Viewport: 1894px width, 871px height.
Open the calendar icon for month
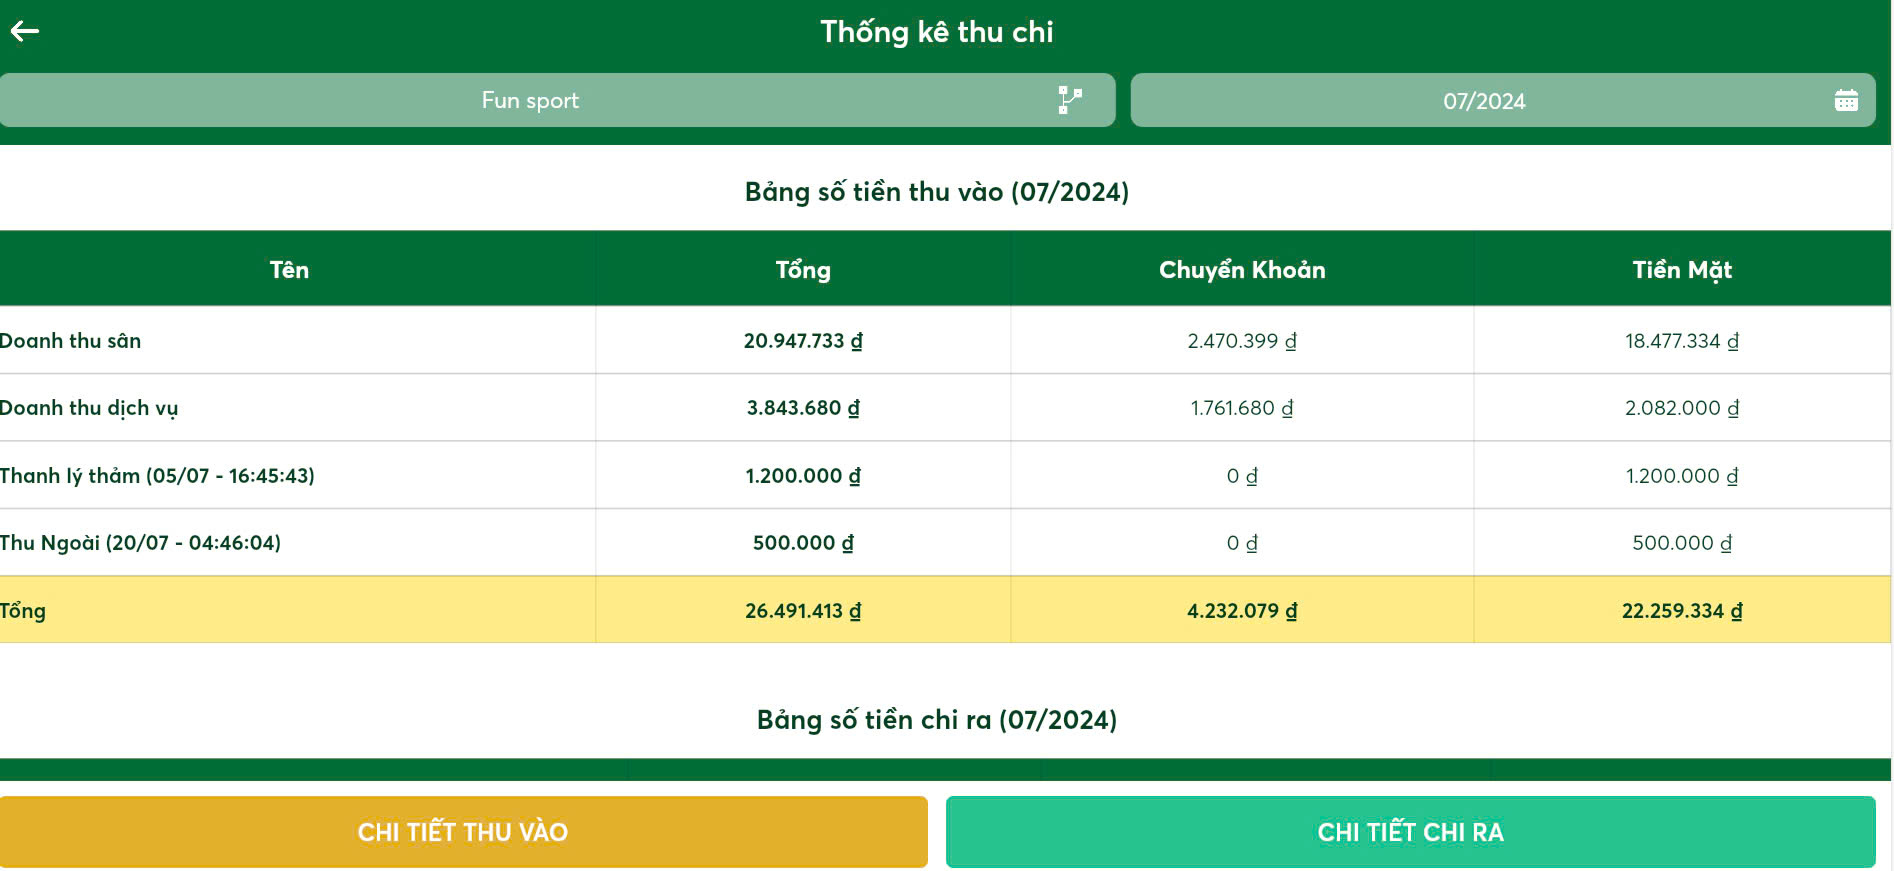point(1846,100)
